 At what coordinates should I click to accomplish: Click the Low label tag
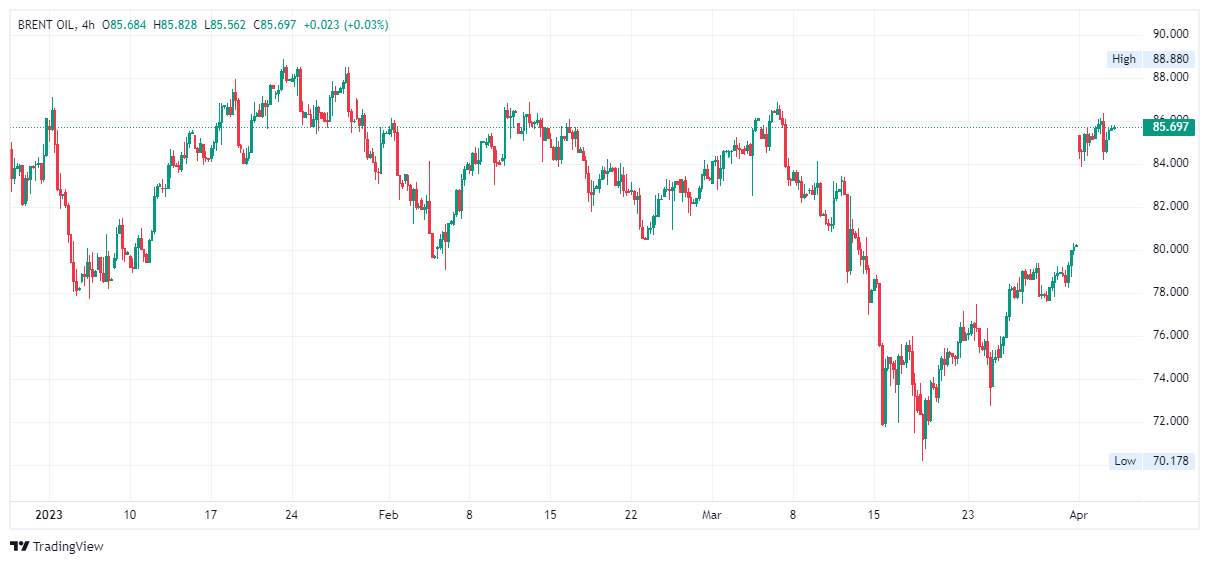[1125, 461]
